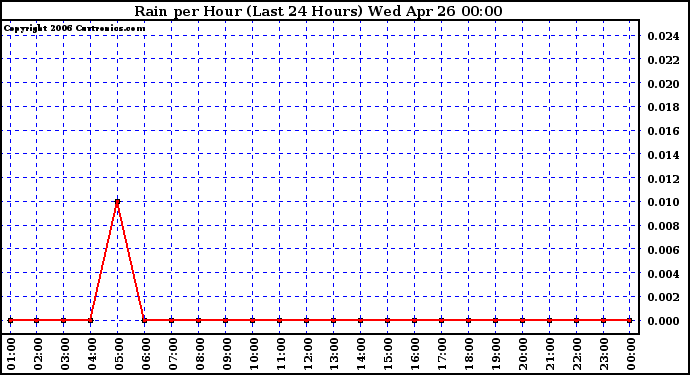Click the data point at 15:00
The image size is (690, 375).
(x=387, y=320)
